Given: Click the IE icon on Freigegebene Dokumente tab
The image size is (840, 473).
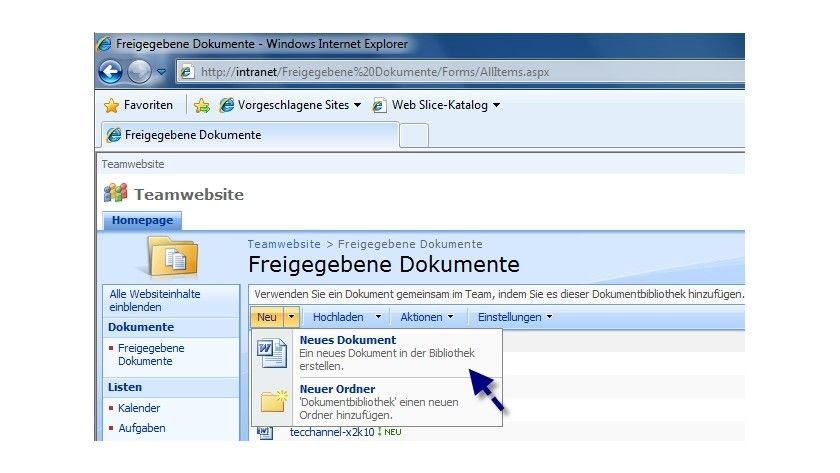Looking at the screenshot, I should pyautogui.click(x=114, y=135).
